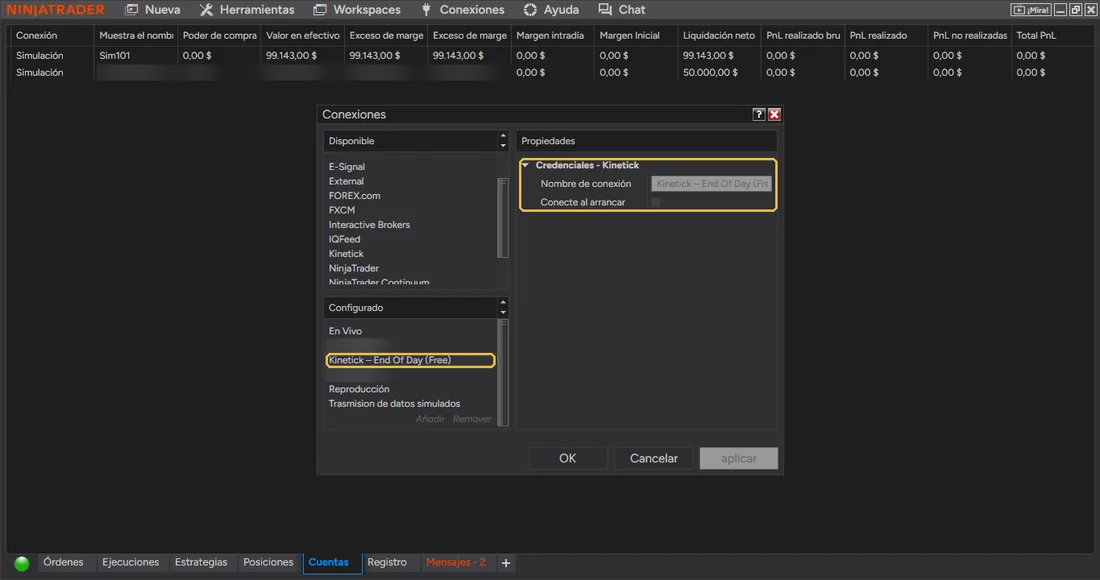Click the Disponible list scrollbar
Screen dimensions: 1100x580
(x=502, y=217)
